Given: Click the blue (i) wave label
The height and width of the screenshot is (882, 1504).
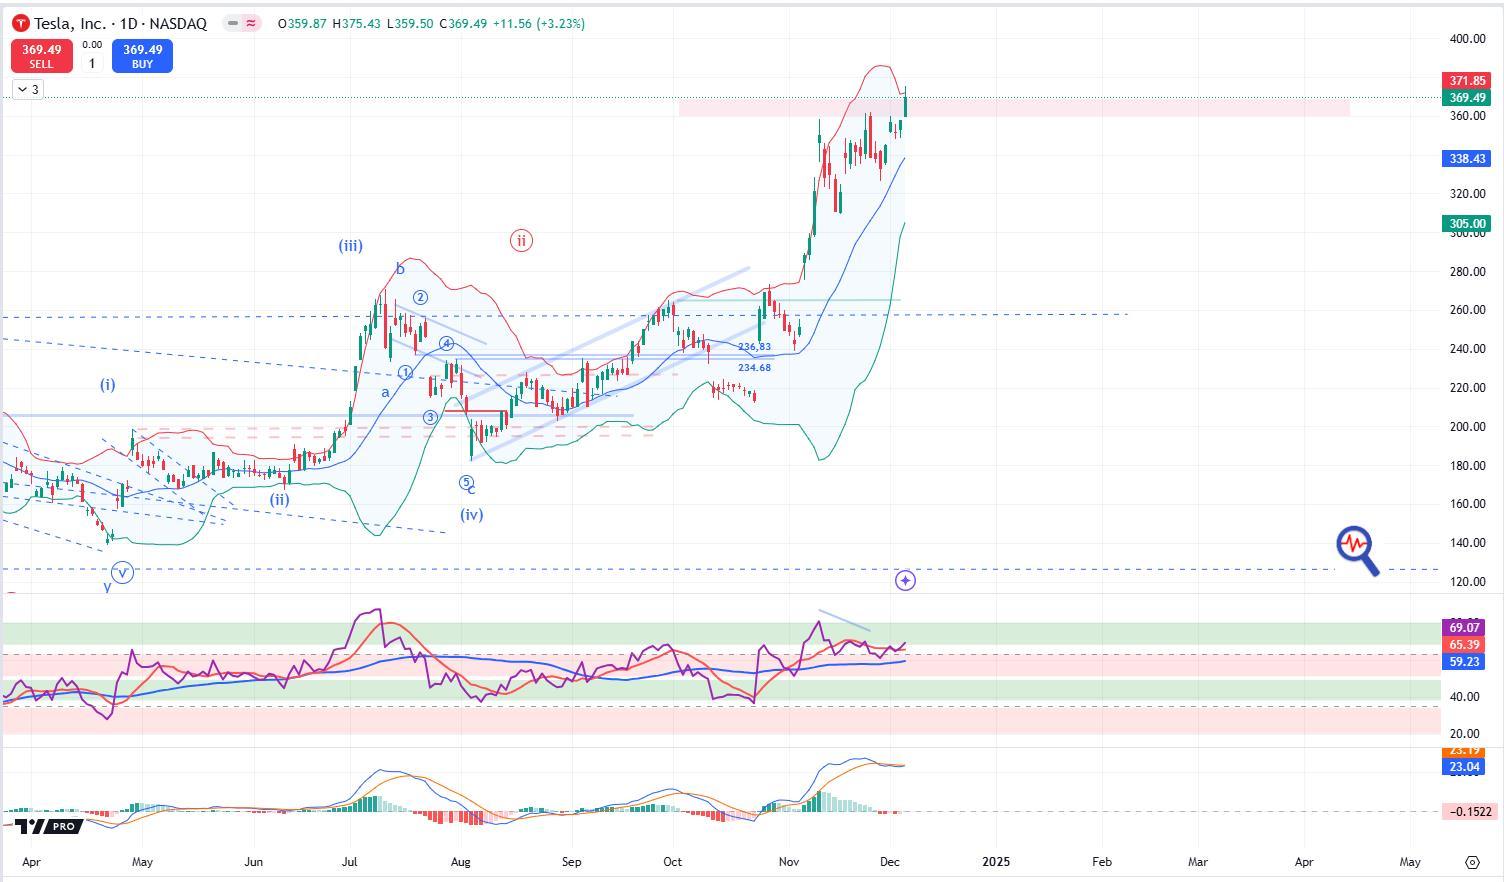Looking at the screenshot, I should coord(107,385).
